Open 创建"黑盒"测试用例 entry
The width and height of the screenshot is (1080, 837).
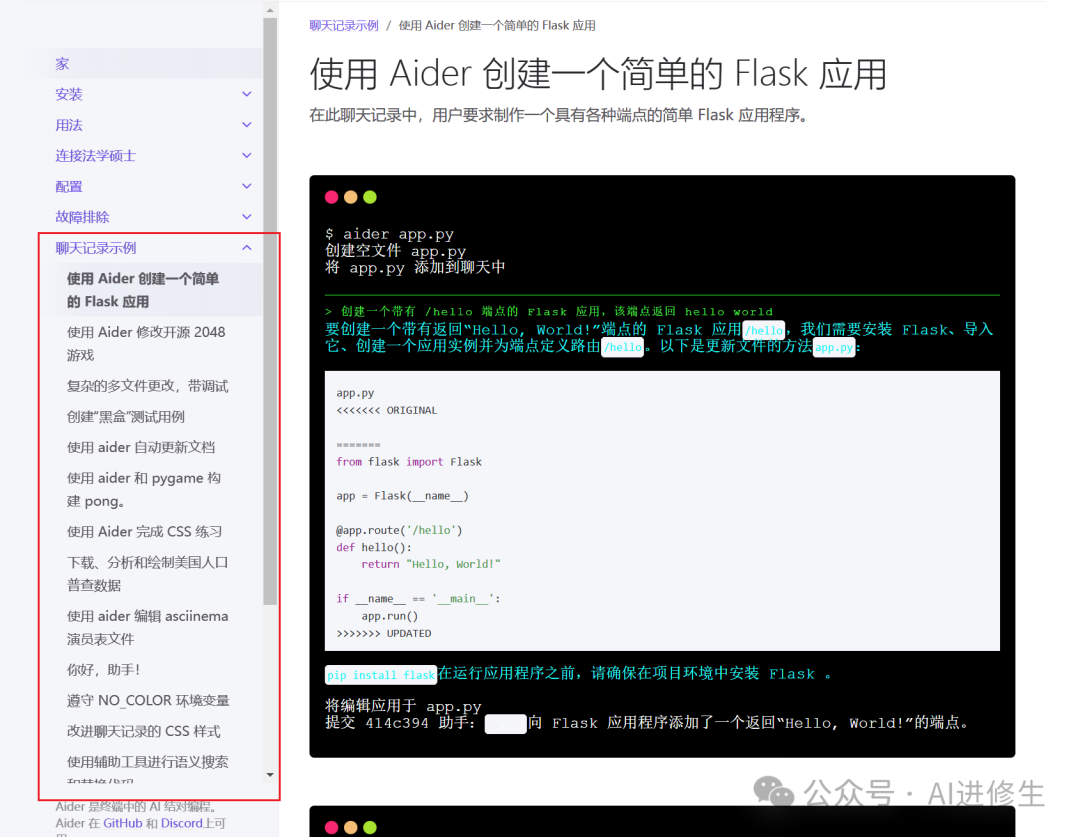pyautogui.click(x=125, y=417)
